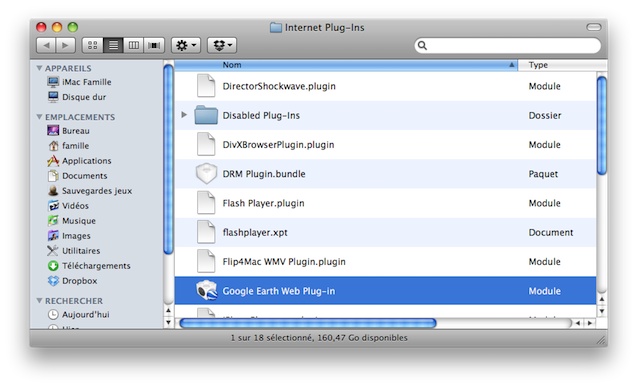Collapse the APPAREILS sidebar section
The height and width of the screenshot is (388, 638).
coord(39,68)
